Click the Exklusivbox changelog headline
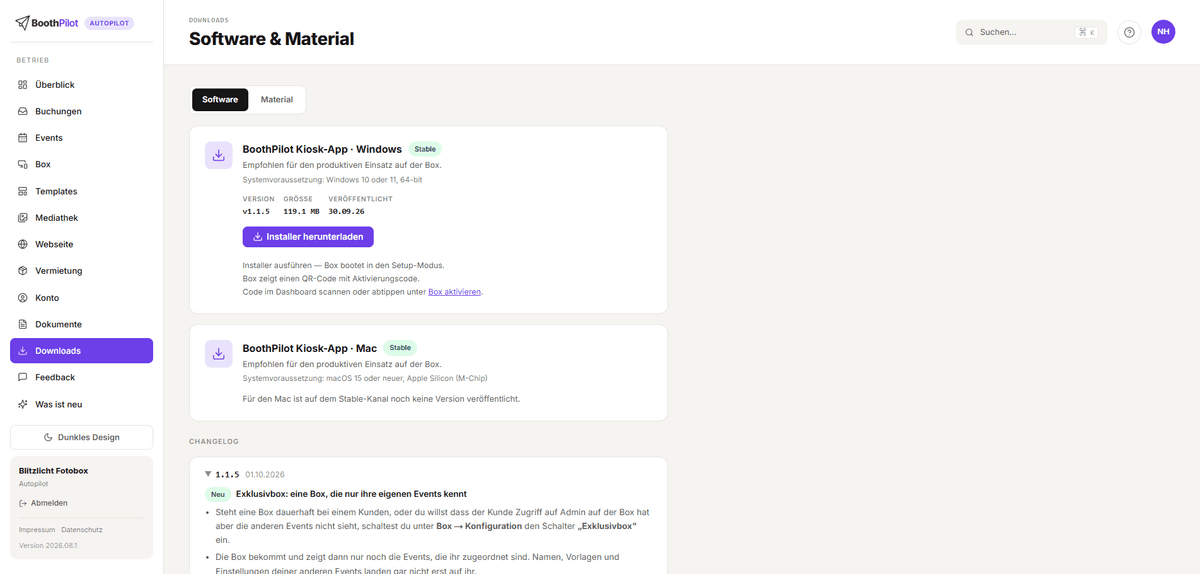Viewport: 1200px width, 574px height. point(351,494)
